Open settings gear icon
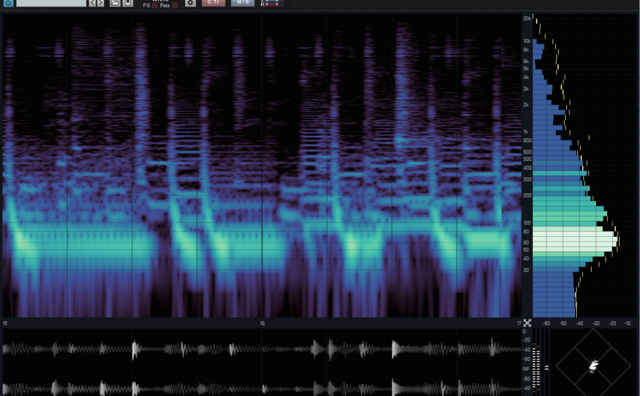The image size is (640, 396). point(190,3)
